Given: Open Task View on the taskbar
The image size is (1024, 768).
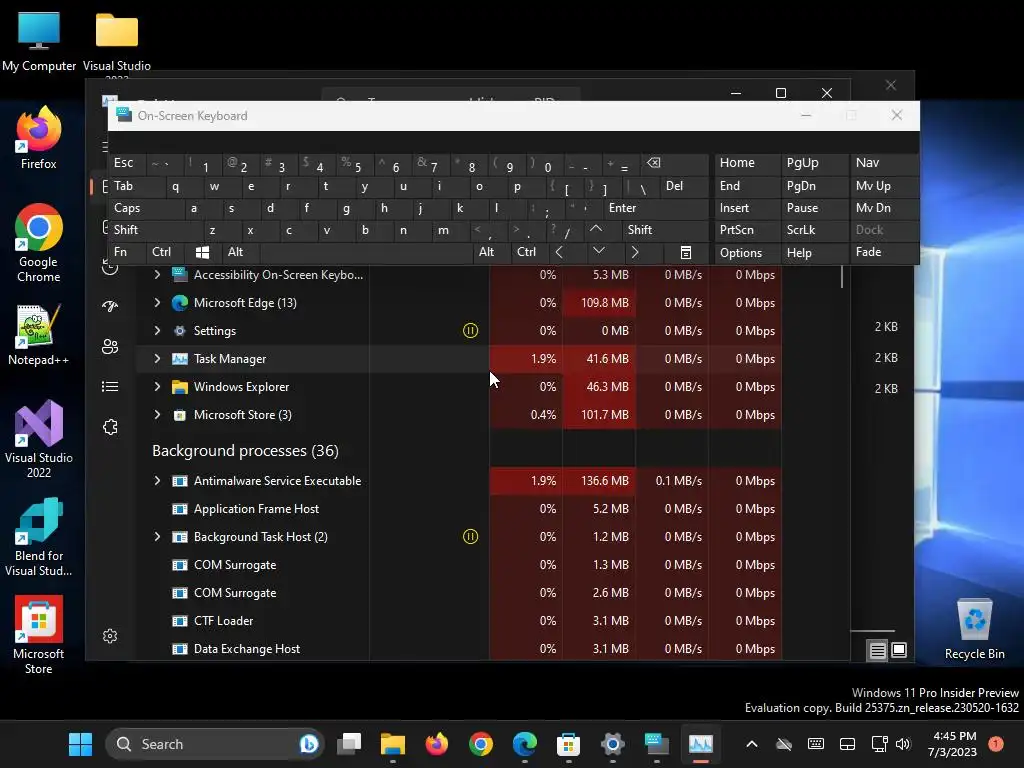Looking at the screenshot, I should coord(349,744).
